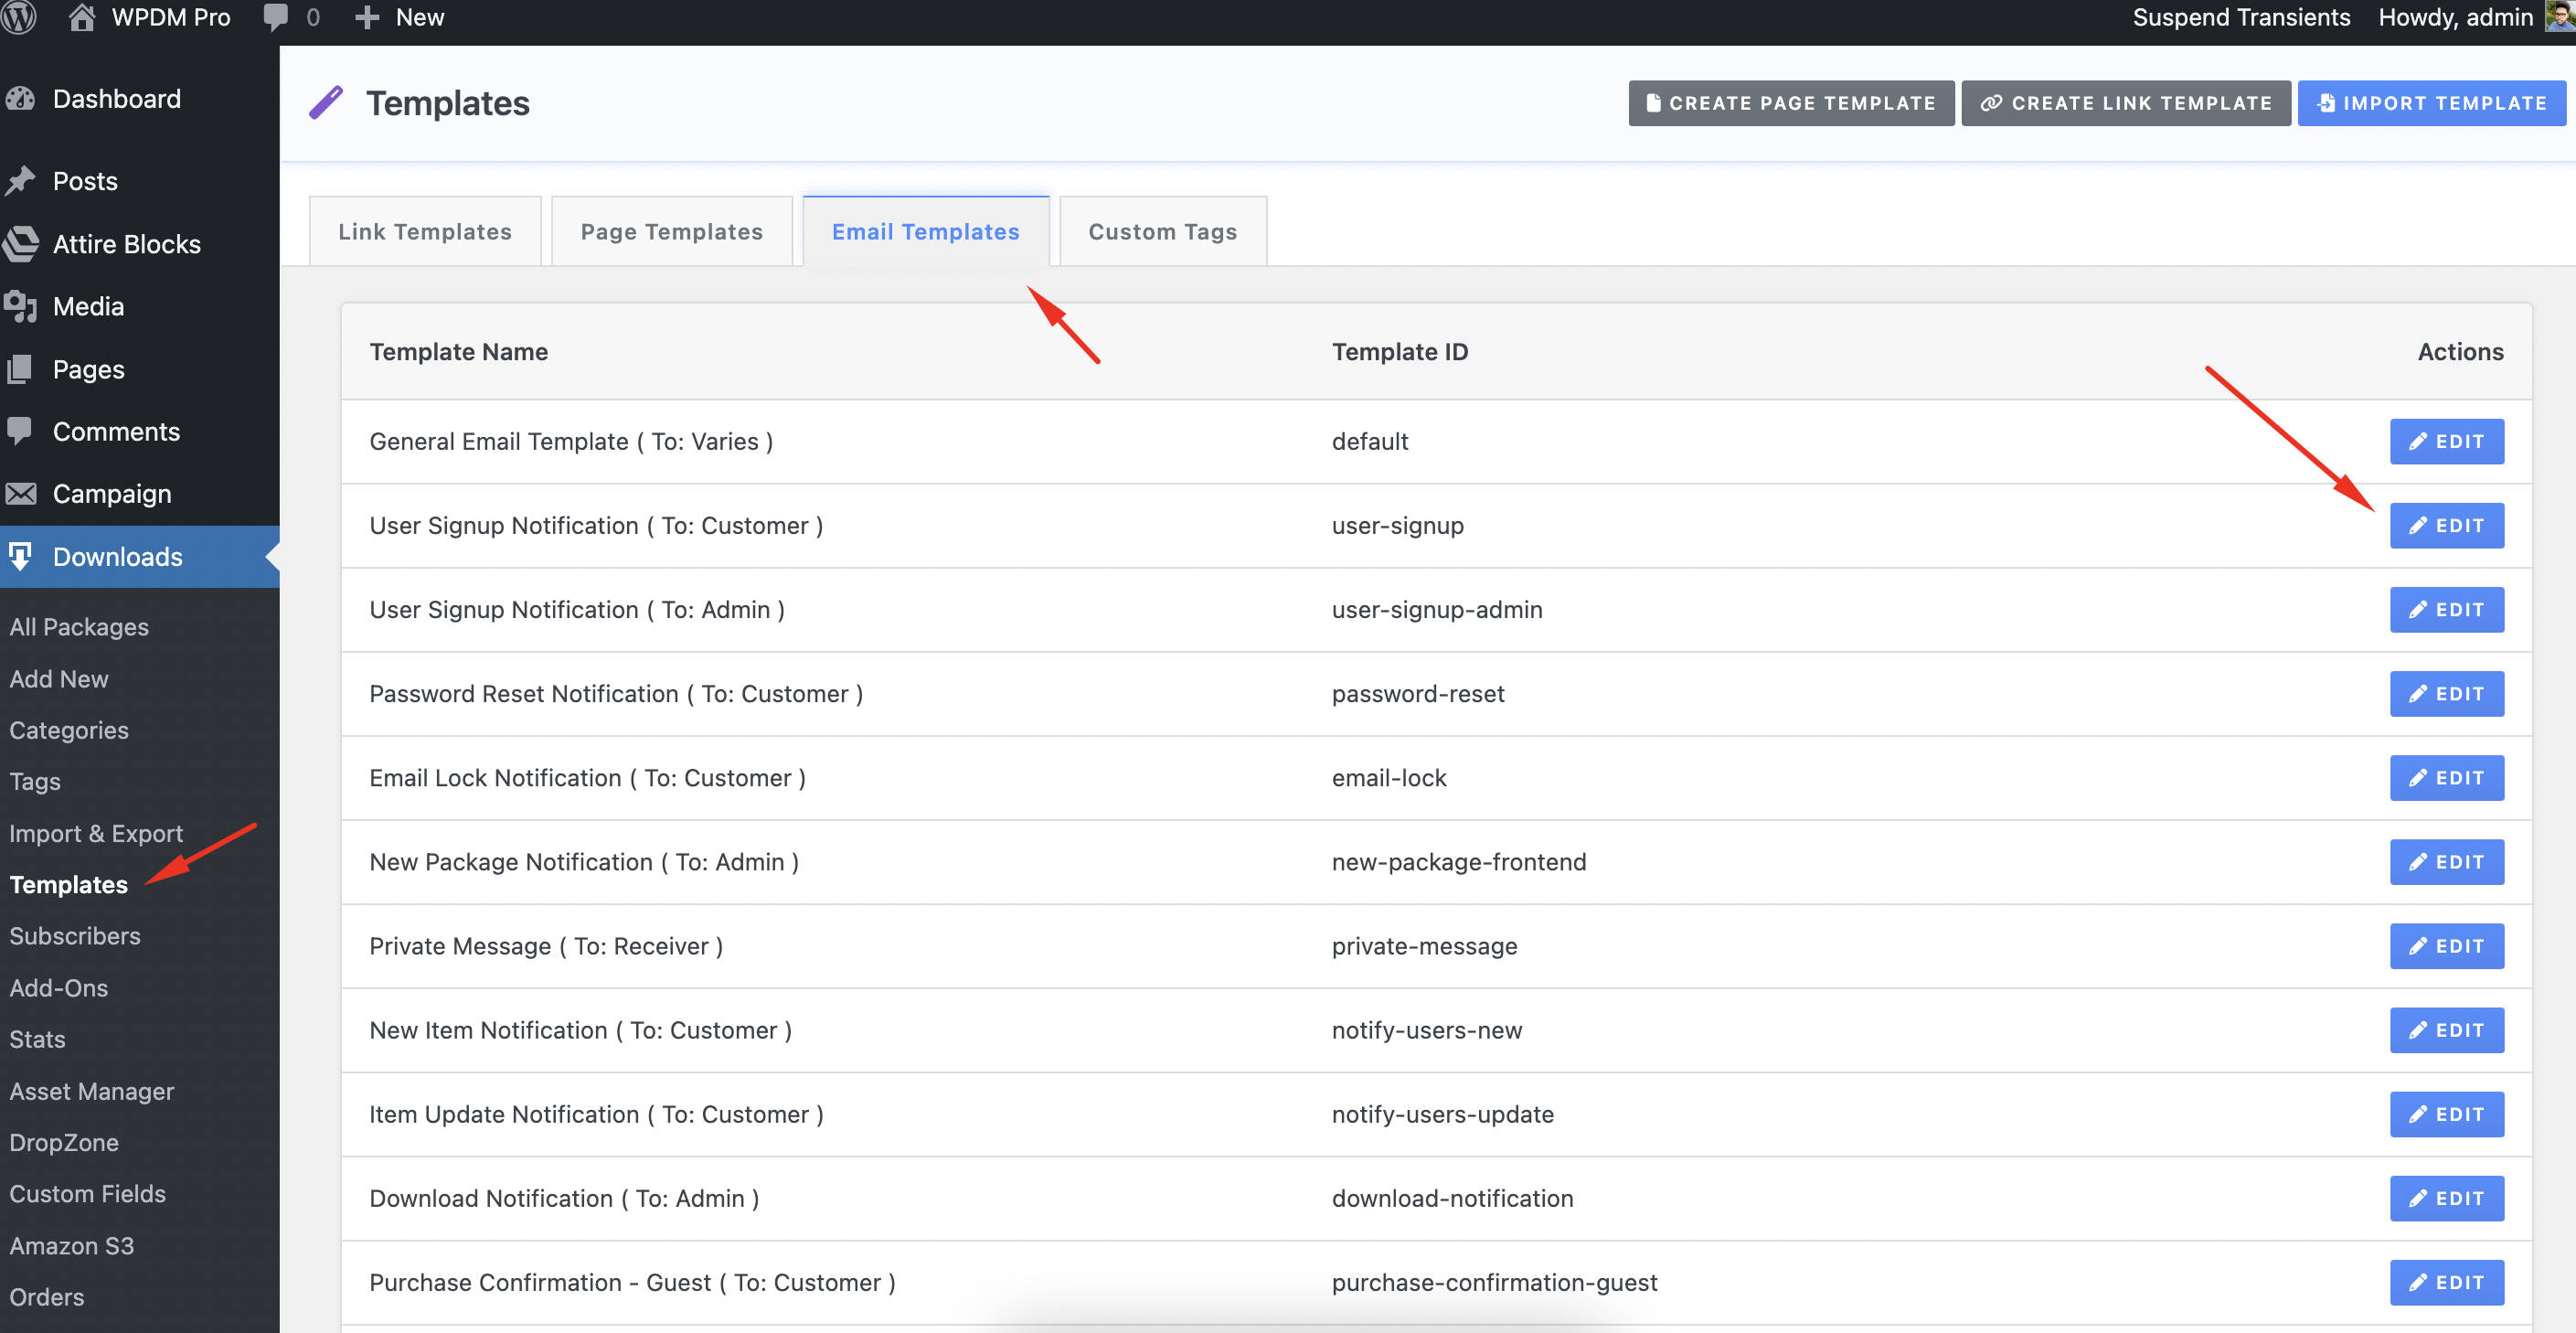Open Add New under Downloads
The image size is (2576, 1333).
tap(59, 679)
